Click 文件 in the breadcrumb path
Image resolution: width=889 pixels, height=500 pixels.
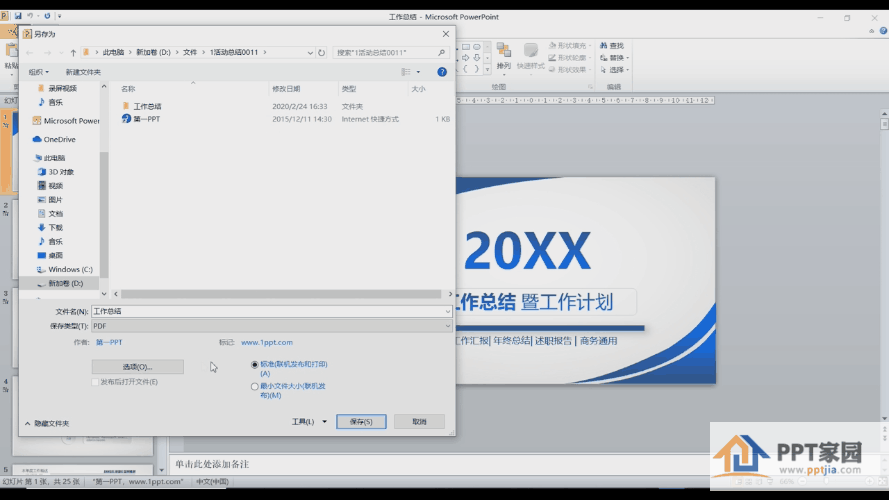pyautogui.click(x=190, y=52)
